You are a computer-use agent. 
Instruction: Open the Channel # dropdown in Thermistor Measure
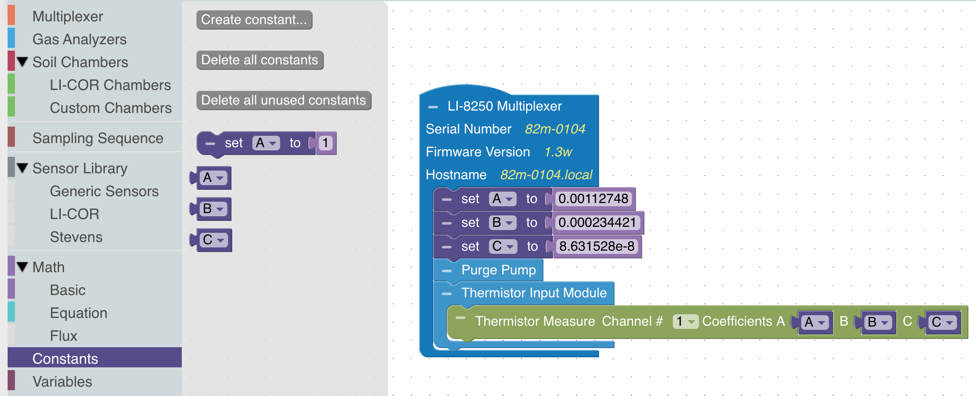[x=685, y=321]
